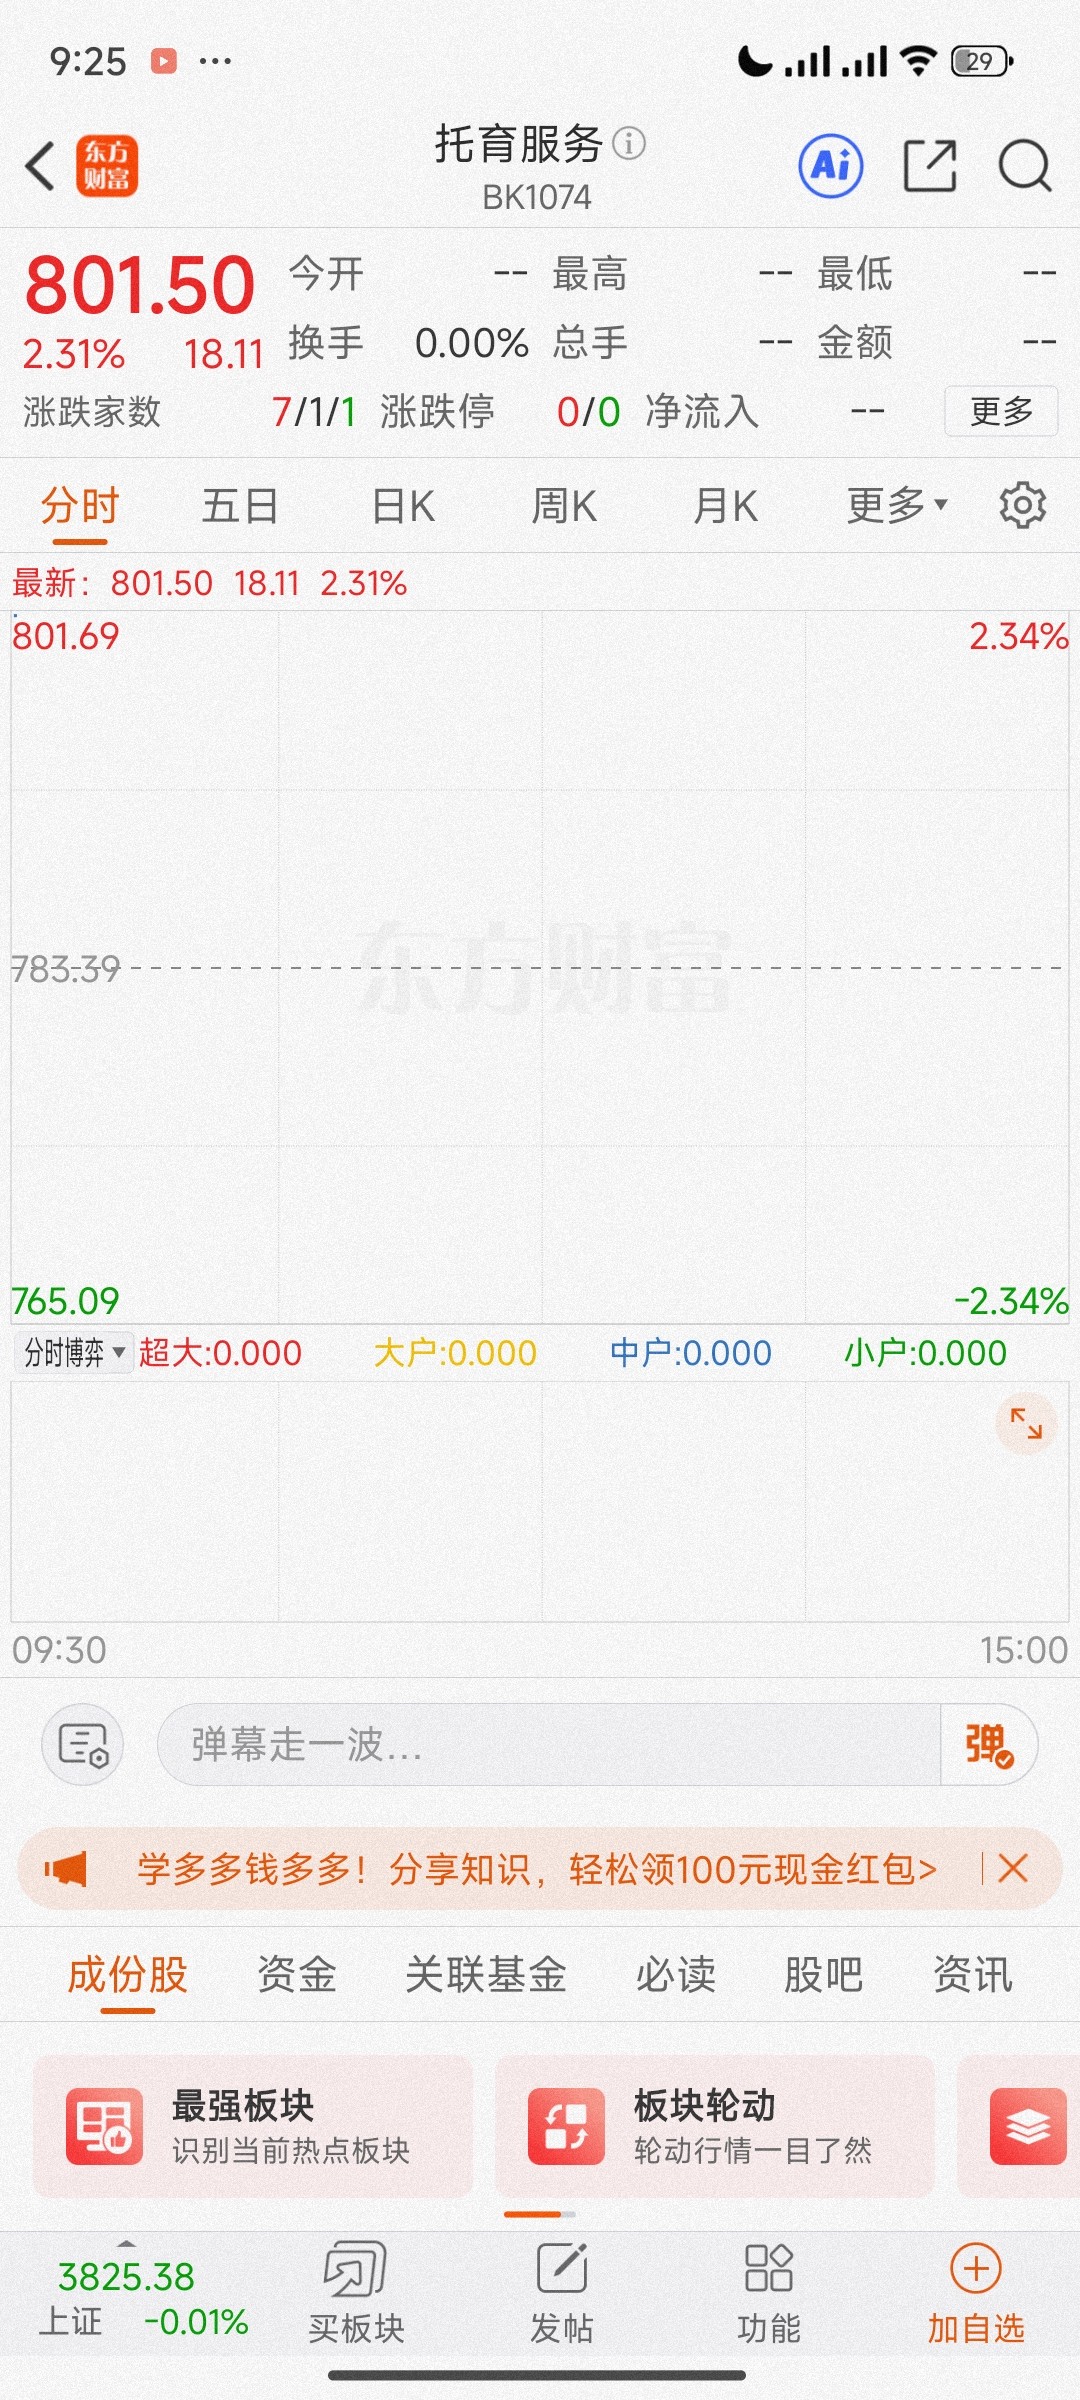This screenshot has height=2400, width=1080.
Task: Toggle the 弹 danmaku switch
Action: pyautogui.click(x=988, y=1745)
